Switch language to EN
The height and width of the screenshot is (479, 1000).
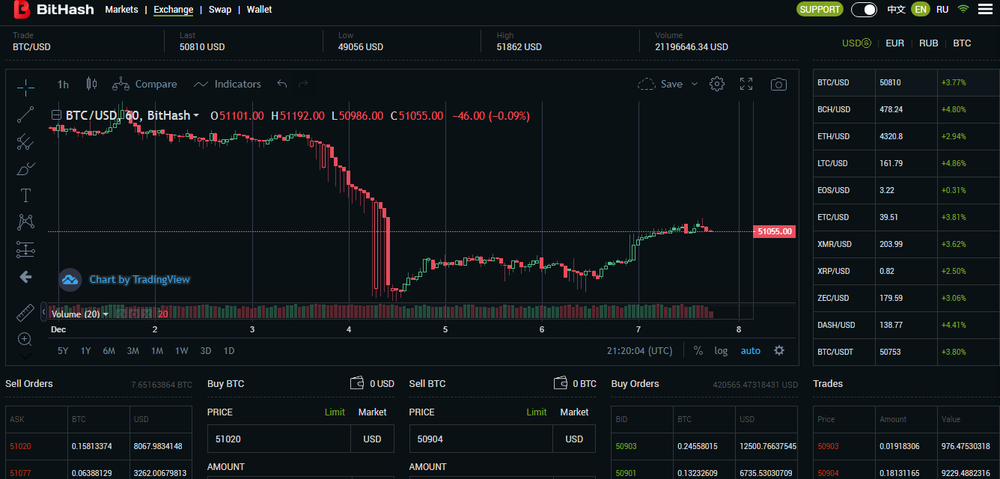920,10
